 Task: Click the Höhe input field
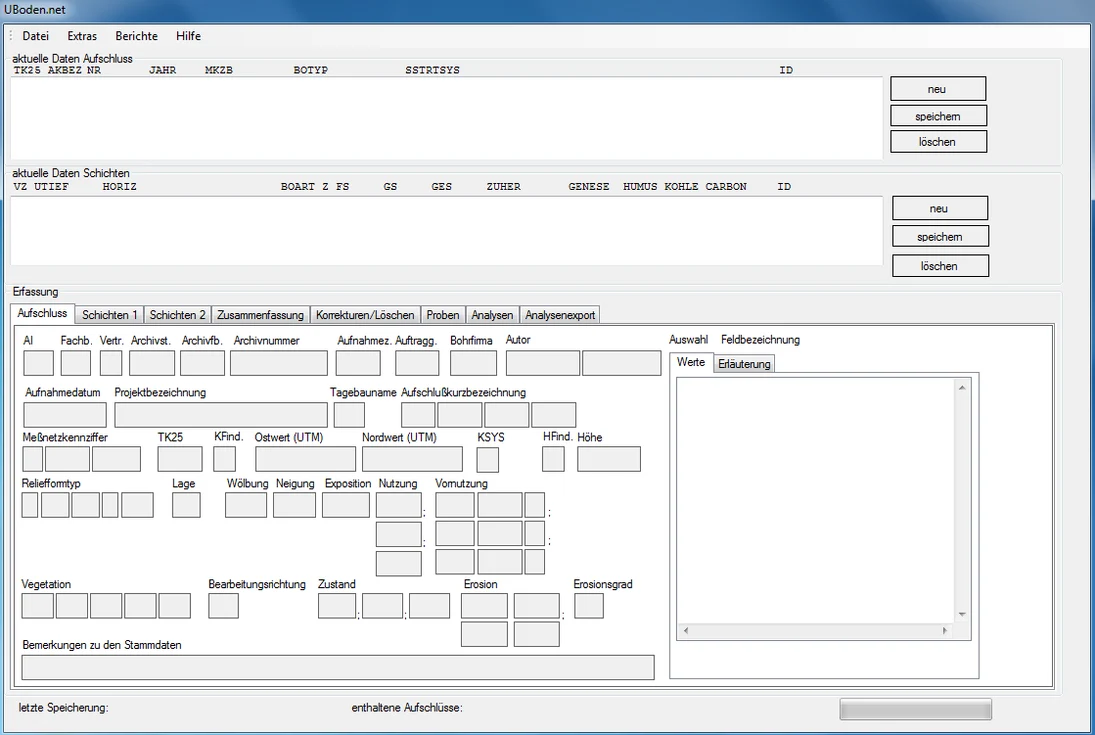pos(608,459)
